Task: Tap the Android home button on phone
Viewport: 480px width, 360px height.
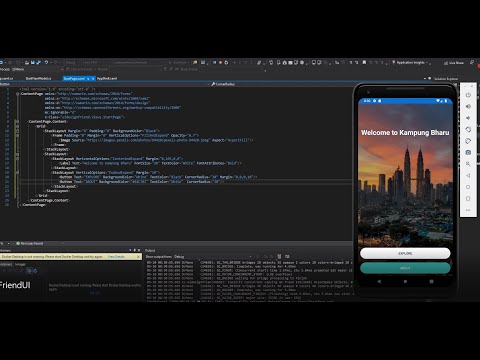Action: pyautogui.click(x=405, y=282)
